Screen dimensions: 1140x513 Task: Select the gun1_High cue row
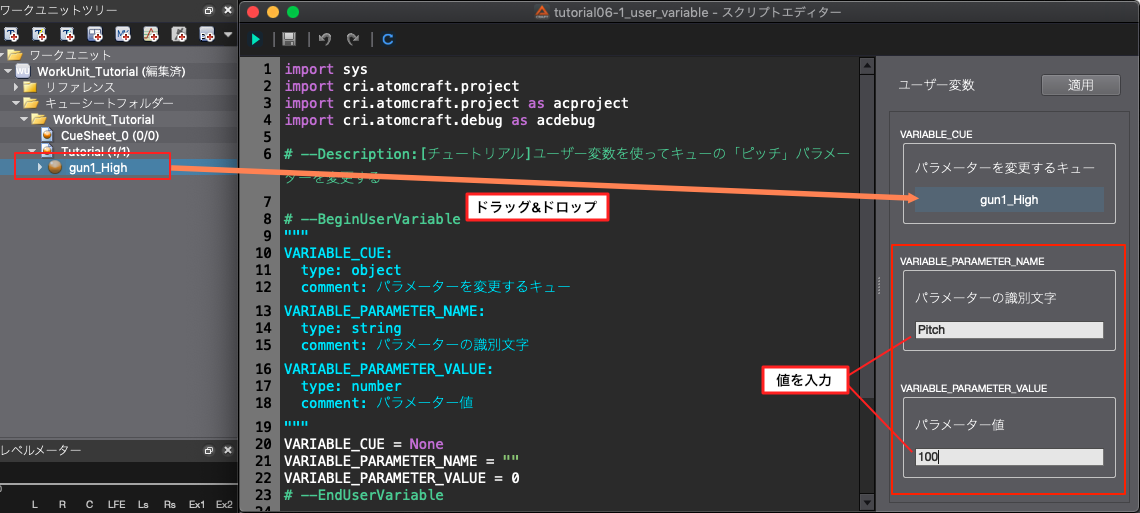click(119, 167)
